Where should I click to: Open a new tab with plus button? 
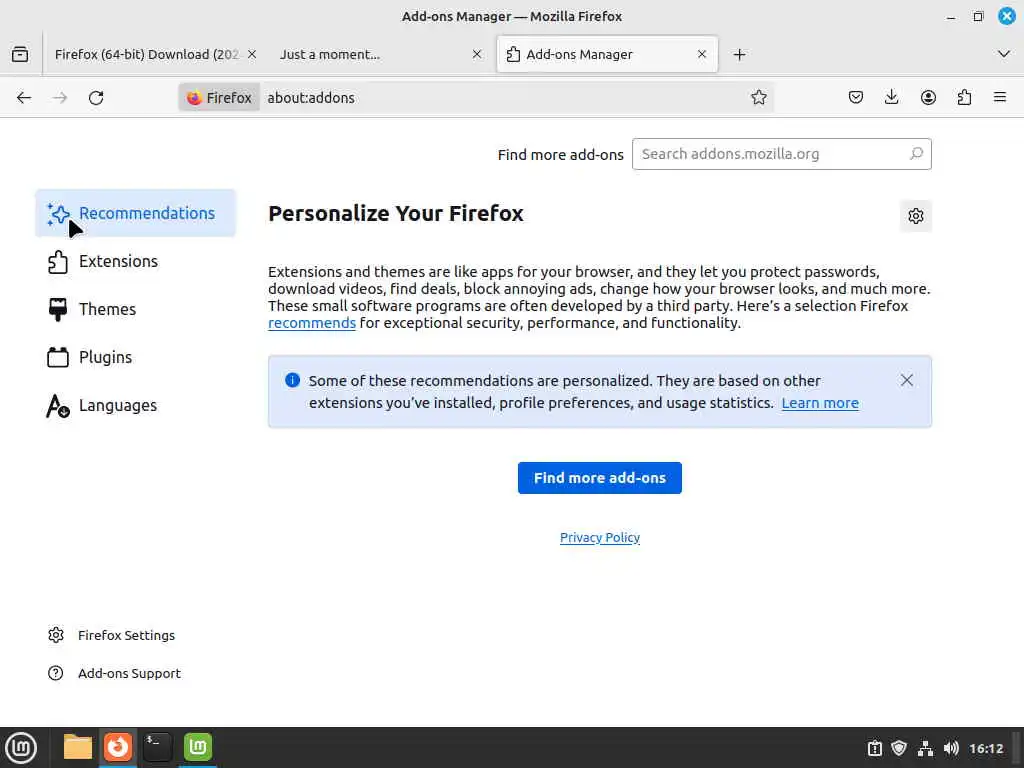739,55
